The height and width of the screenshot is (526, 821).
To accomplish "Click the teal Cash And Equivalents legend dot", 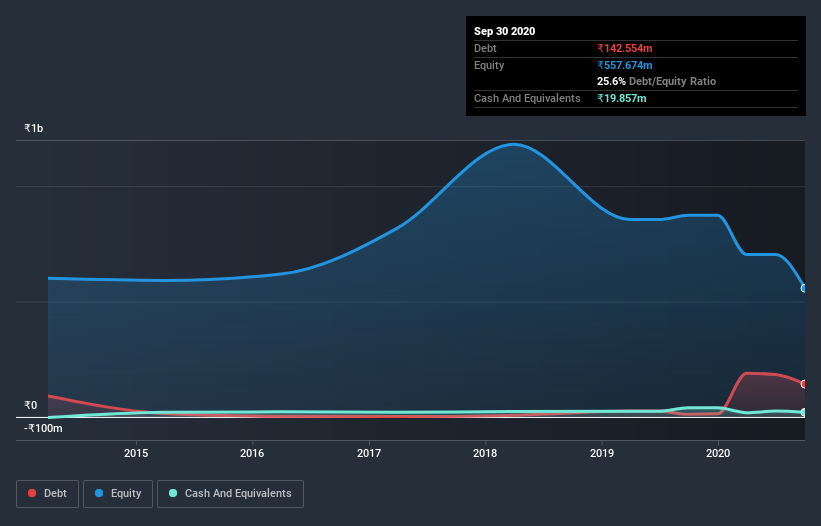I will click(x=173, y=493).
